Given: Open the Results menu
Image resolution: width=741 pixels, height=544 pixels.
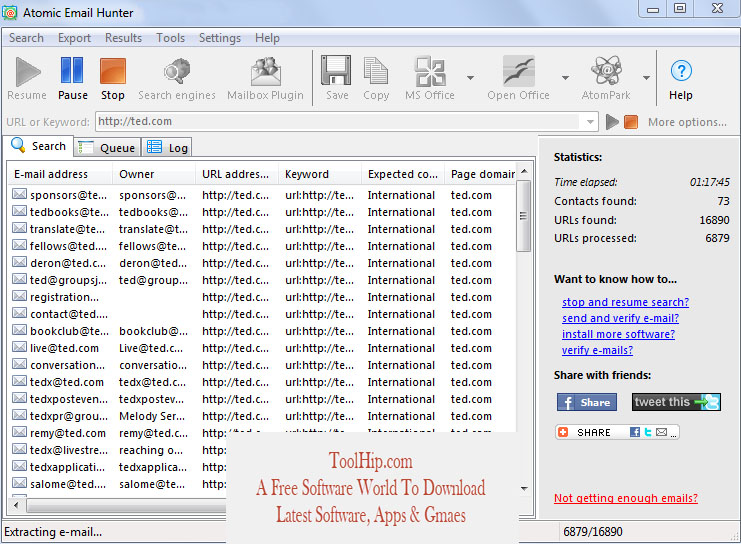Looking at the screenshot, I should tap(123, 38).
